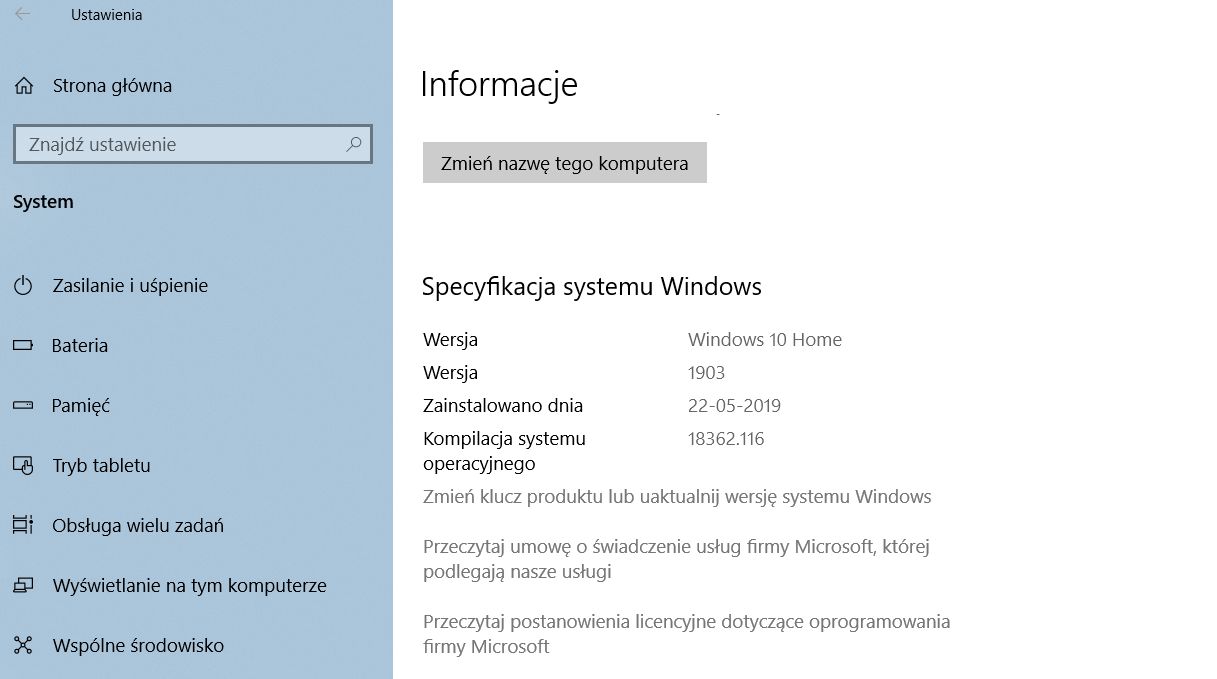
Task: Click the Wyświetlanie na tym komputerze icon
Action: [x=23, y=586]
